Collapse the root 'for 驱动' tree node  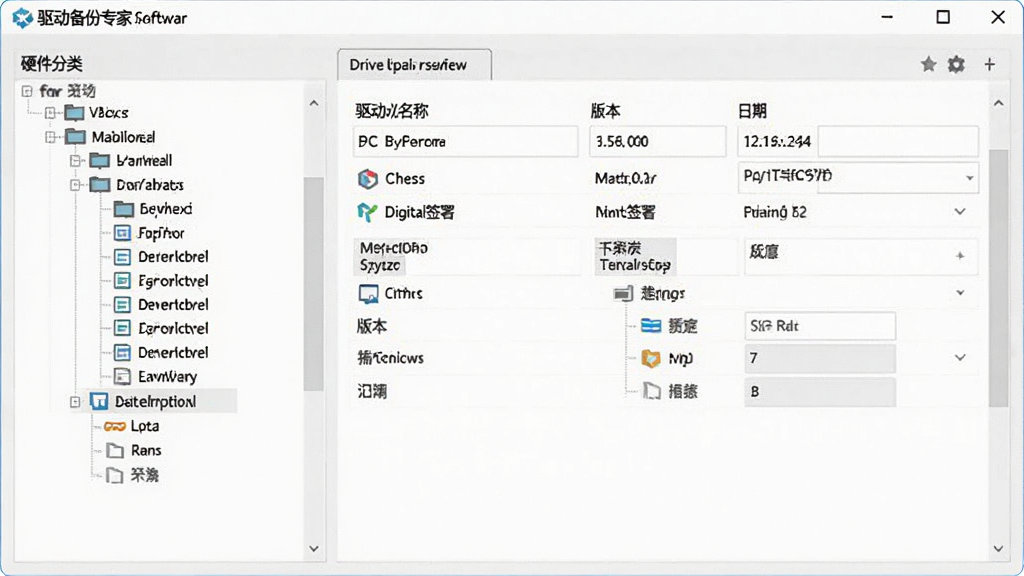click(x=27, y=91)
